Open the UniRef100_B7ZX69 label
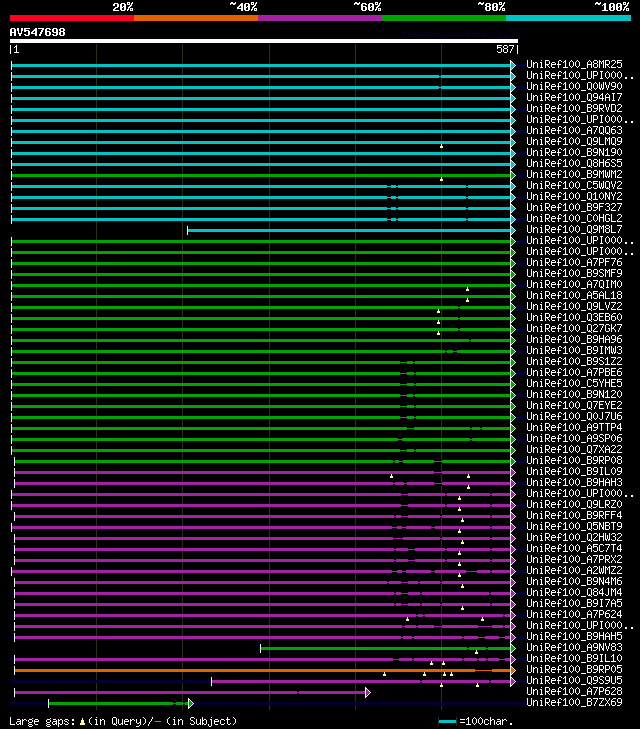The height and width of the screenshot is (729, 640). pos(574,702)
